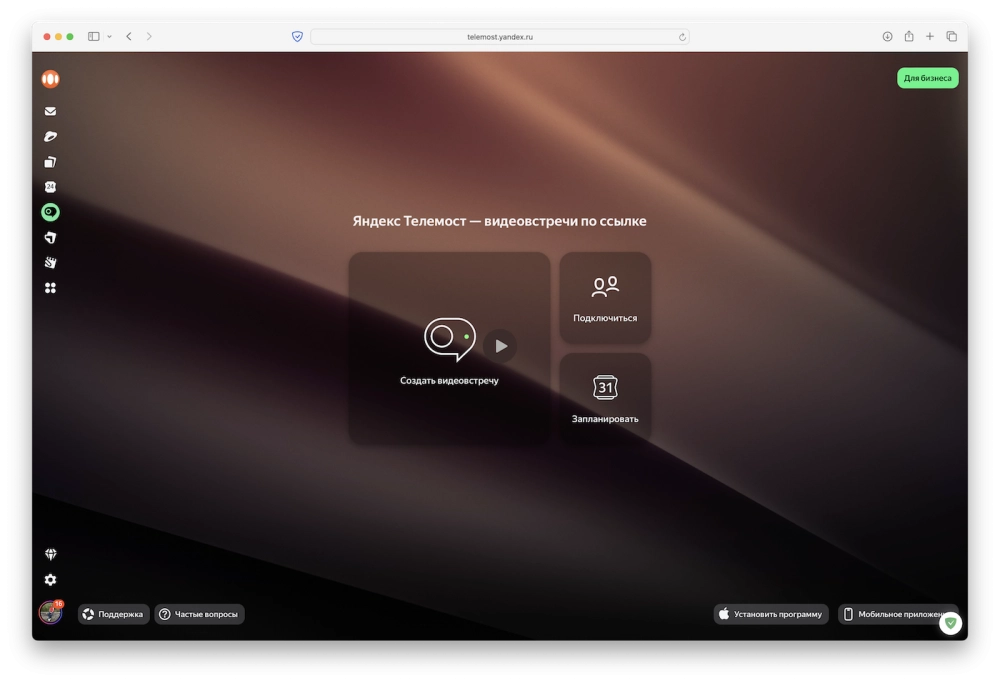The width and height of the screenshot is (1000, 683).
Task: Click the Подключиться tile
Action: pyautogui.click(x=605, y=298)
